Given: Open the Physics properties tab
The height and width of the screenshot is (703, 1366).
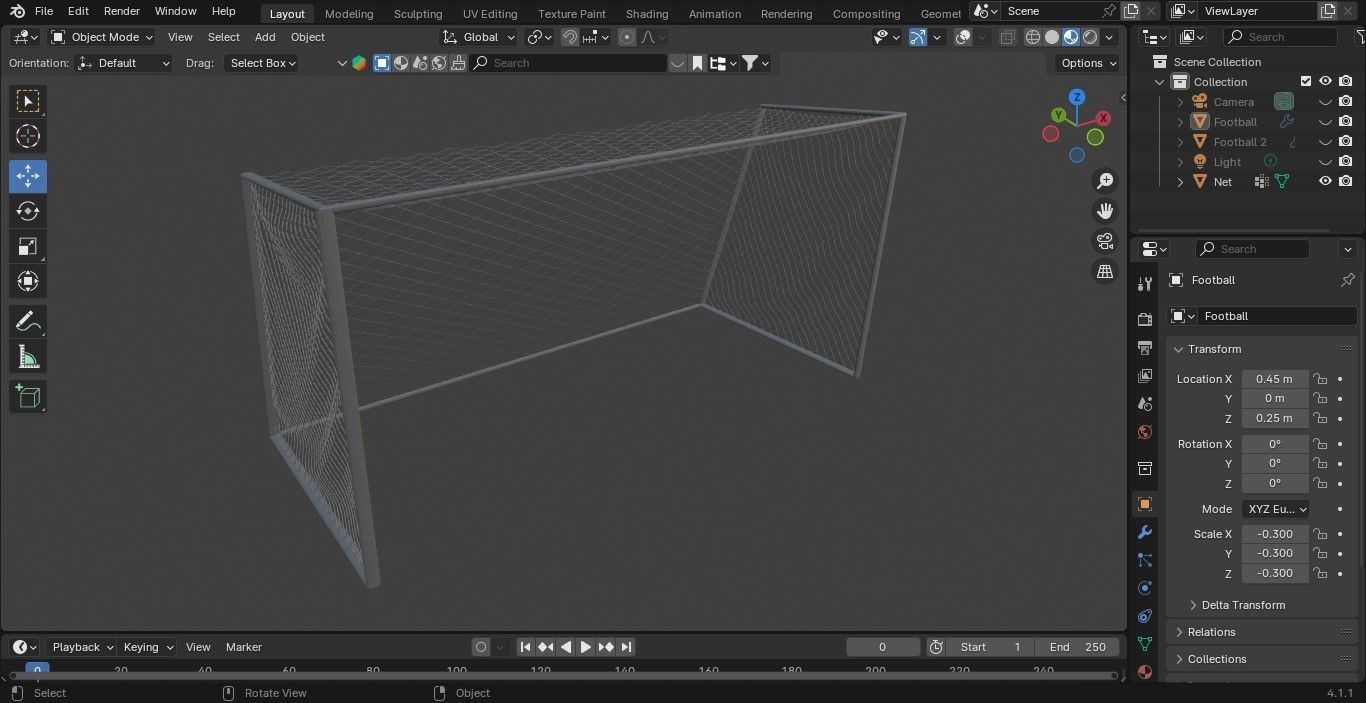Looking at the screenshot, I should pyautogui.click(x=1145, y=588).
